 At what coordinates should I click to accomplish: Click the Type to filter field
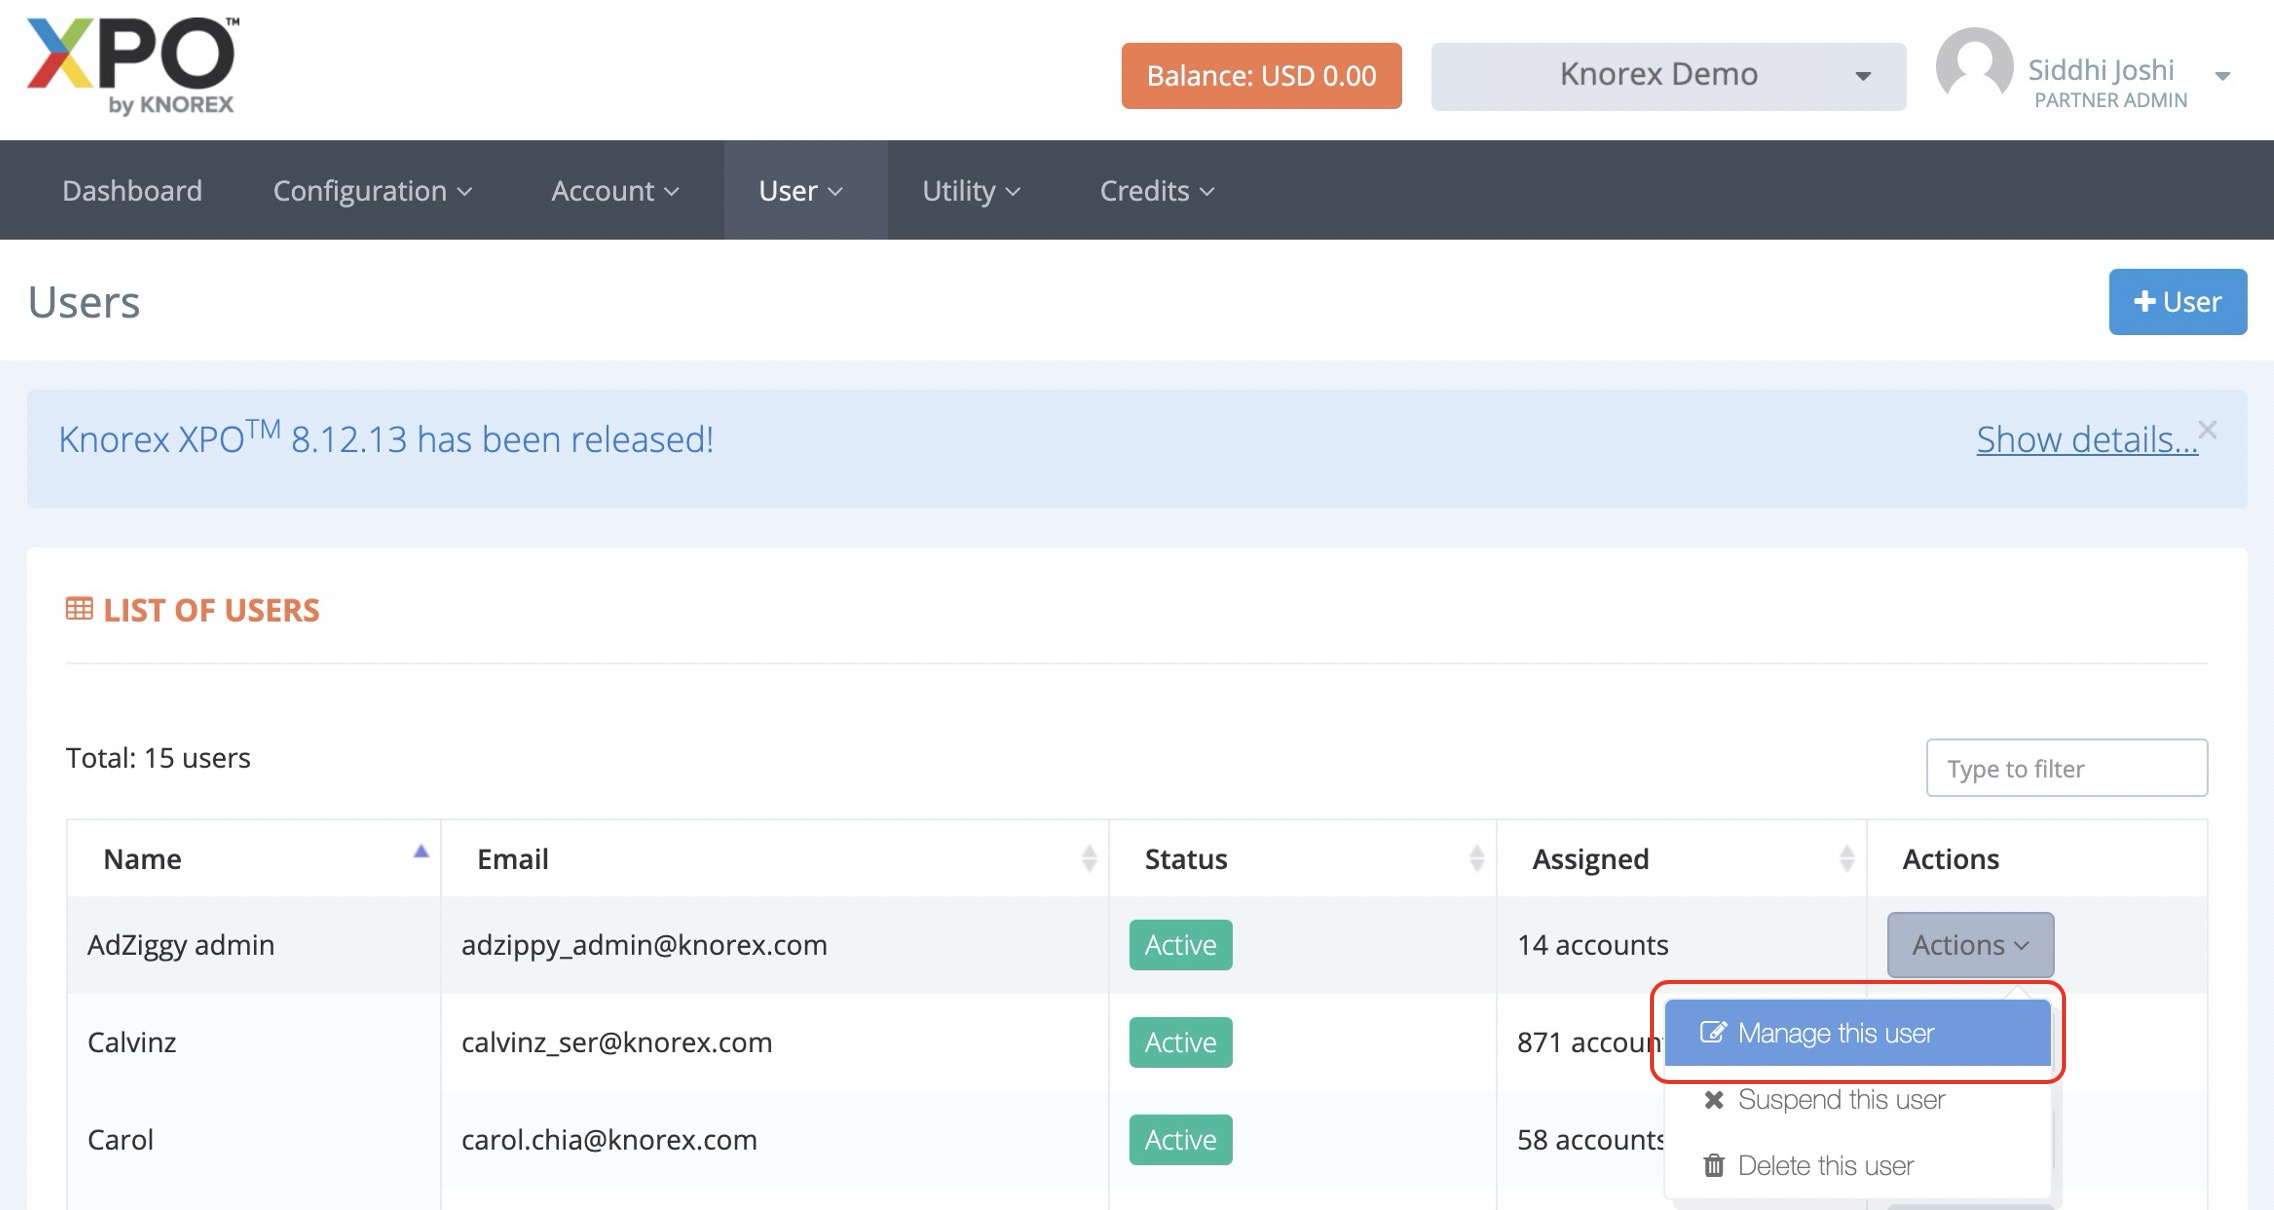[x=2066, y=768]
